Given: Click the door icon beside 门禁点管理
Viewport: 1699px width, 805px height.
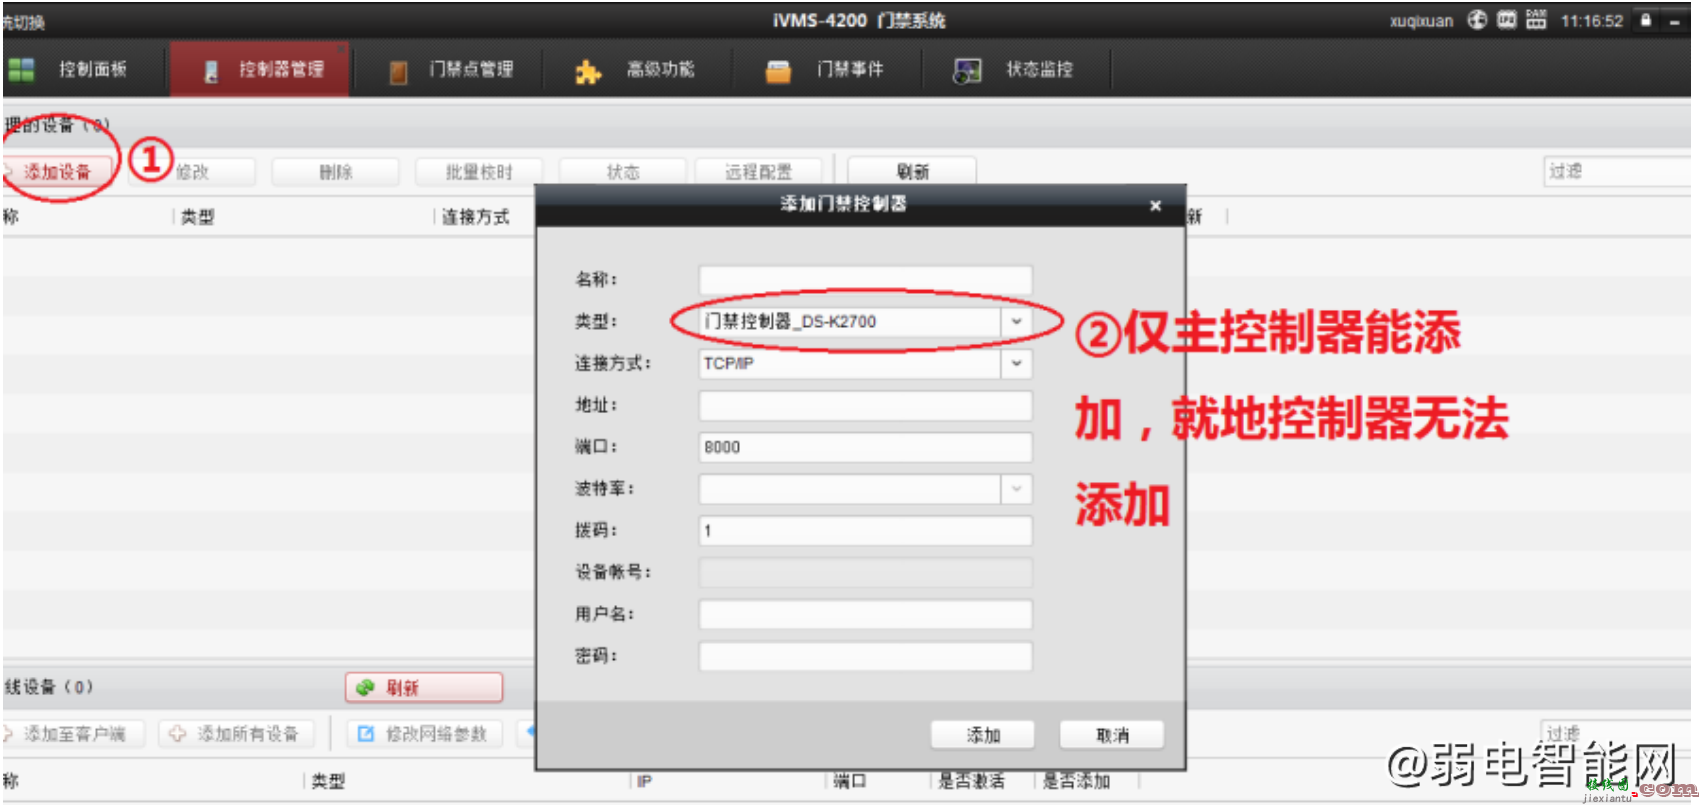Looking at the screenshot, I should click(398, 72).
